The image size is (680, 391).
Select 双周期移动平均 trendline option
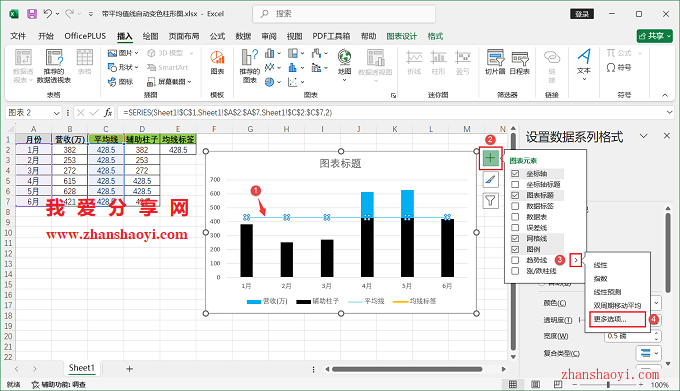point(617,305)
